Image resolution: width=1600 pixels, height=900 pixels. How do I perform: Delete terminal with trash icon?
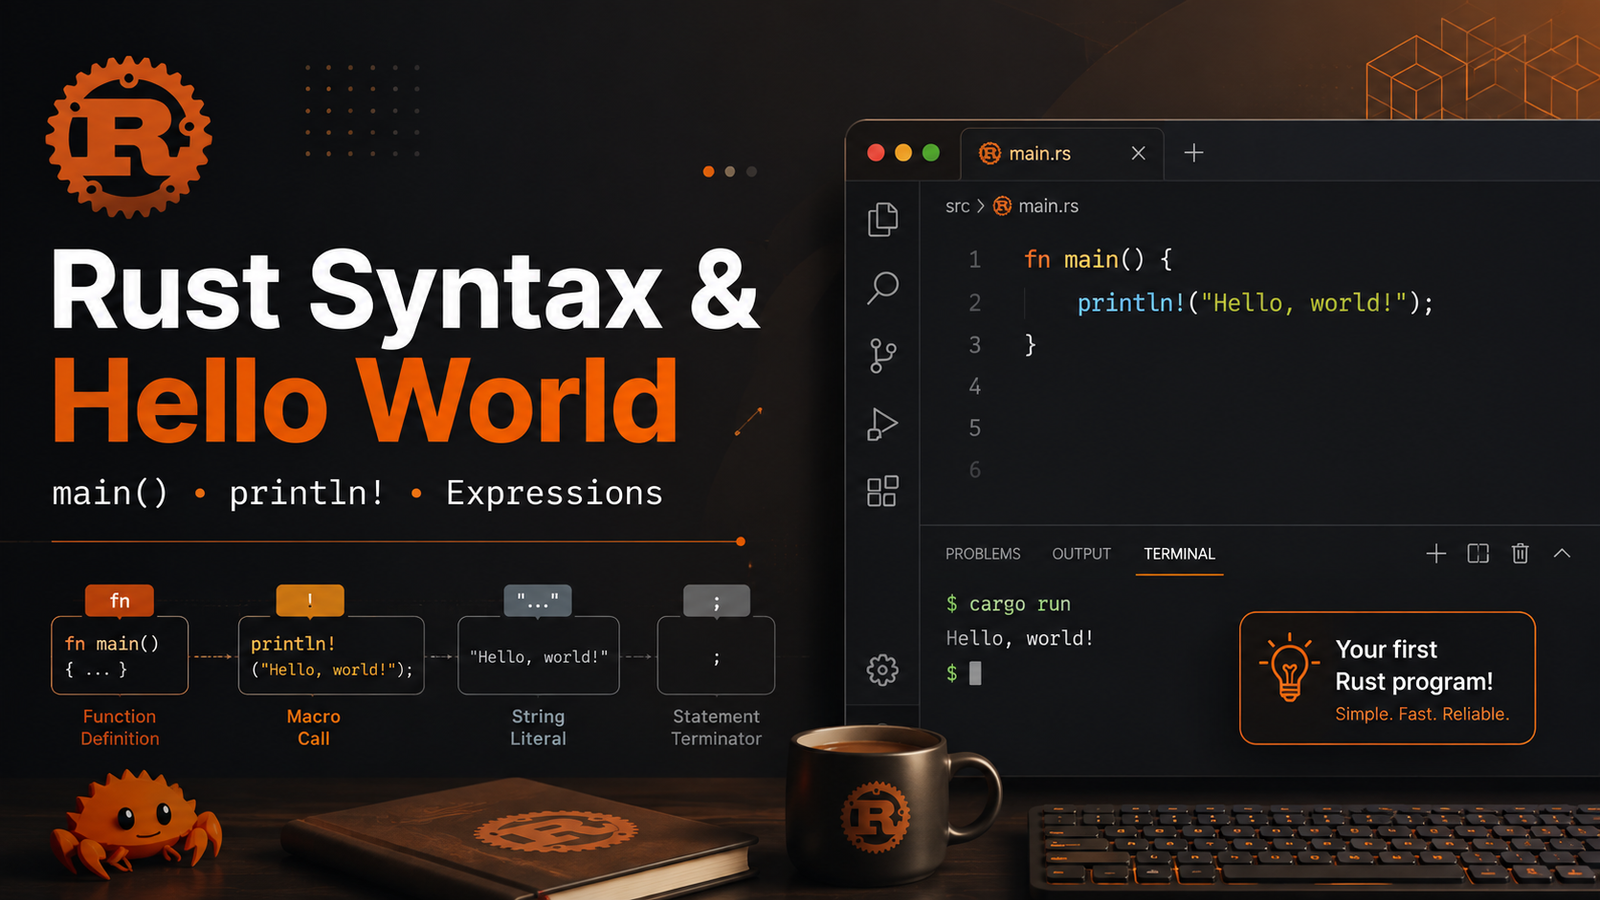coord(1520,553)
